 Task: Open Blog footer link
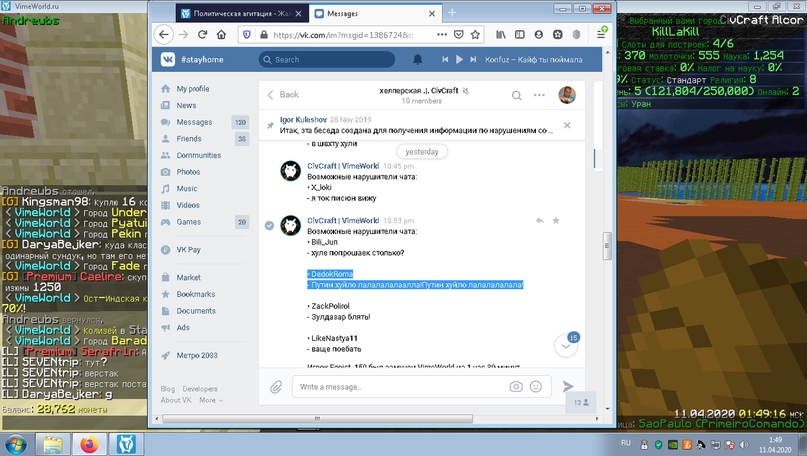pyautogui.click(x=167, y=389)
